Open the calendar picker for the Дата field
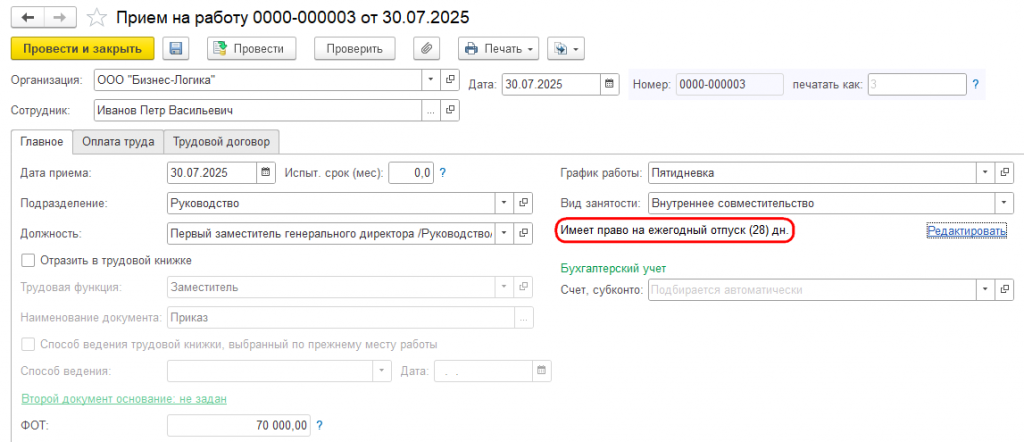 [x=609, y=84]
